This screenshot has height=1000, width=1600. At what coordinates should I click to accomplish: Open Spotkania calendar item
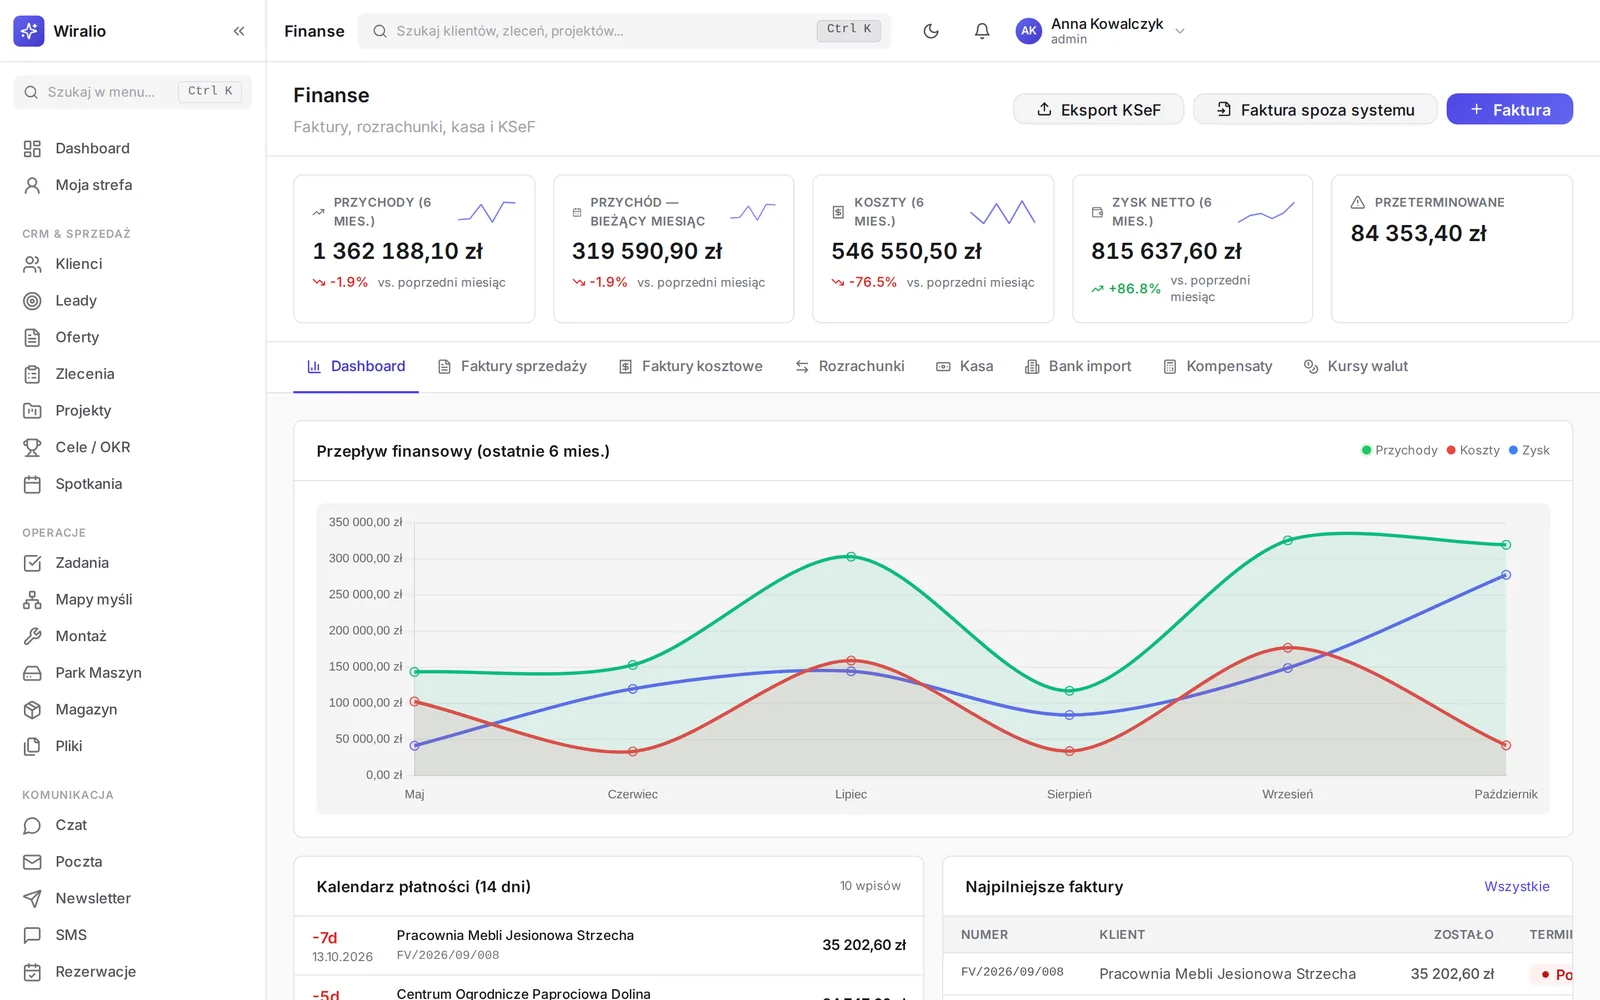click(133, 484)
